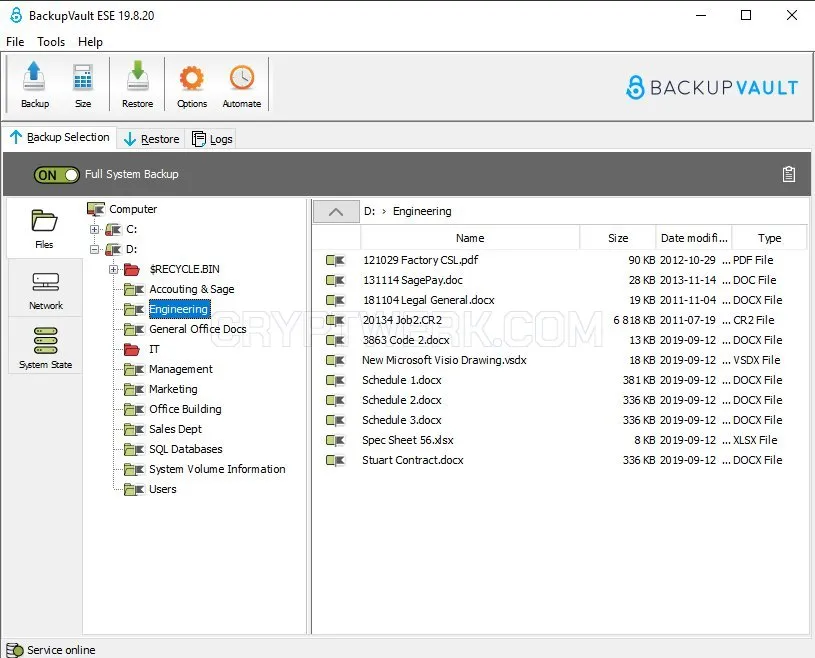815x658 pixels.
Task: Toggle backup flag for 20134 Job2.CR2
Action: tap(335, 320)
